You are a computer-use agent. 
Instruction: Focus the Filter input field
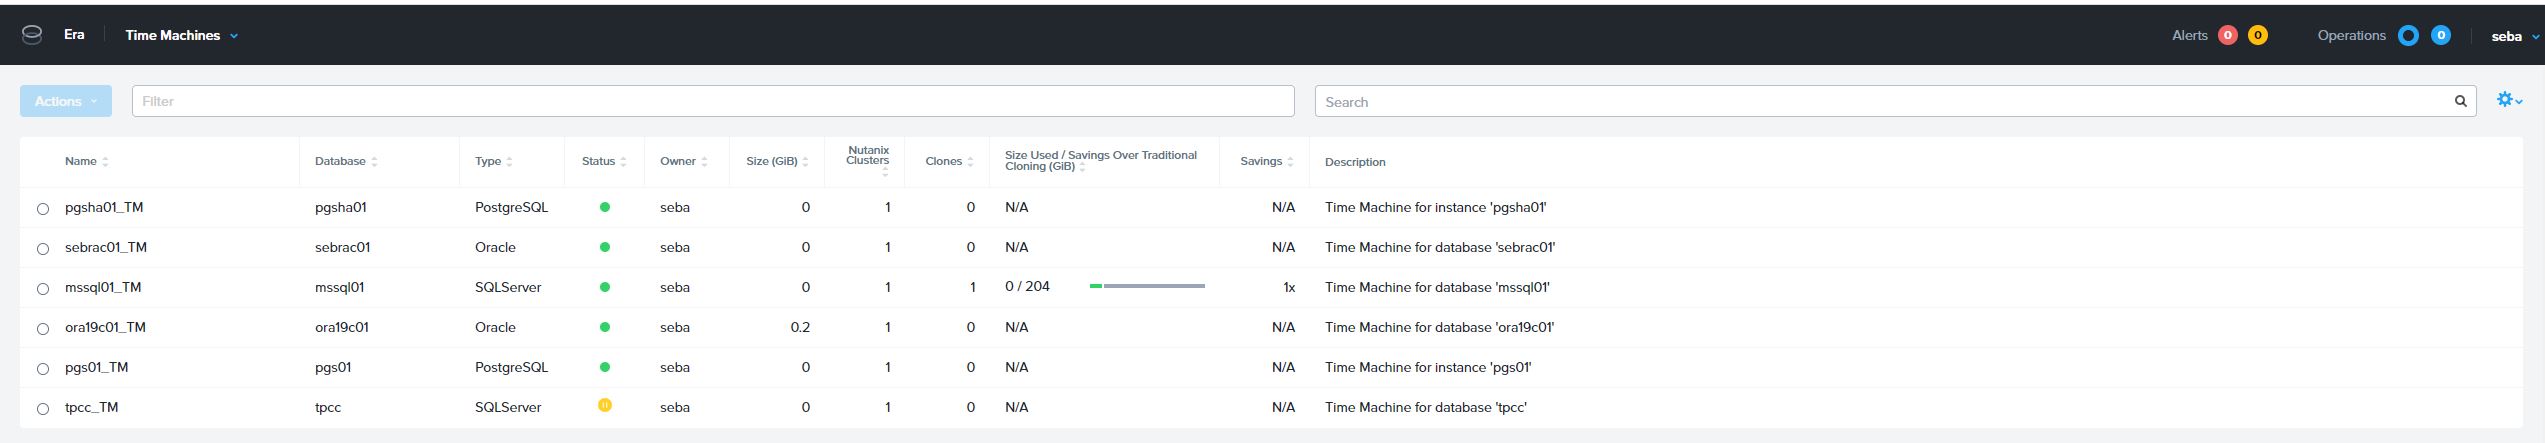[713, 101]
